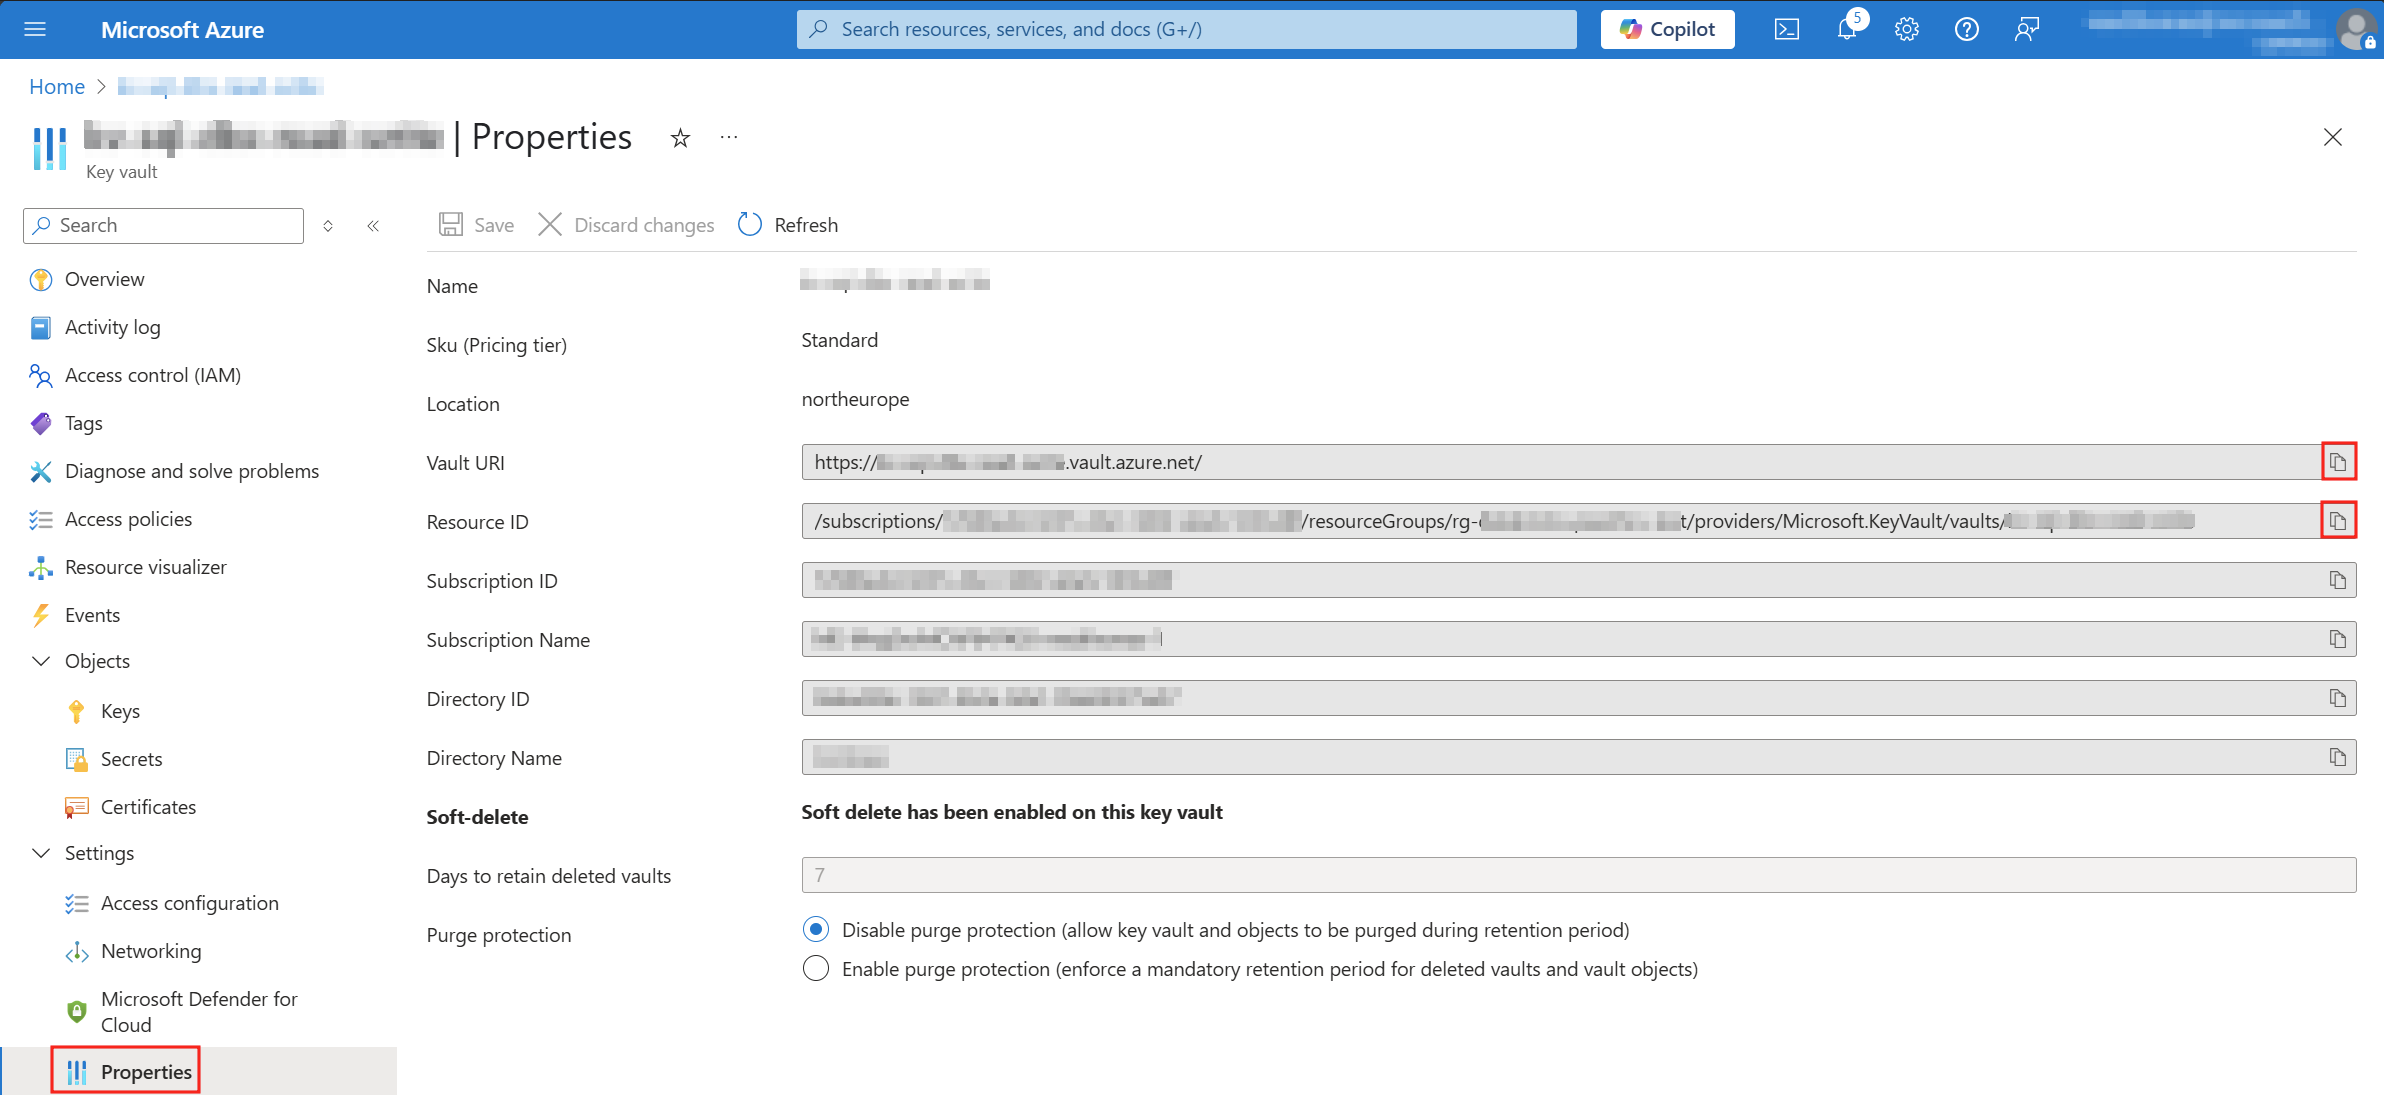Open the feedback icon in header
The image size is (2384, 1096).
tap(2026, 30)
